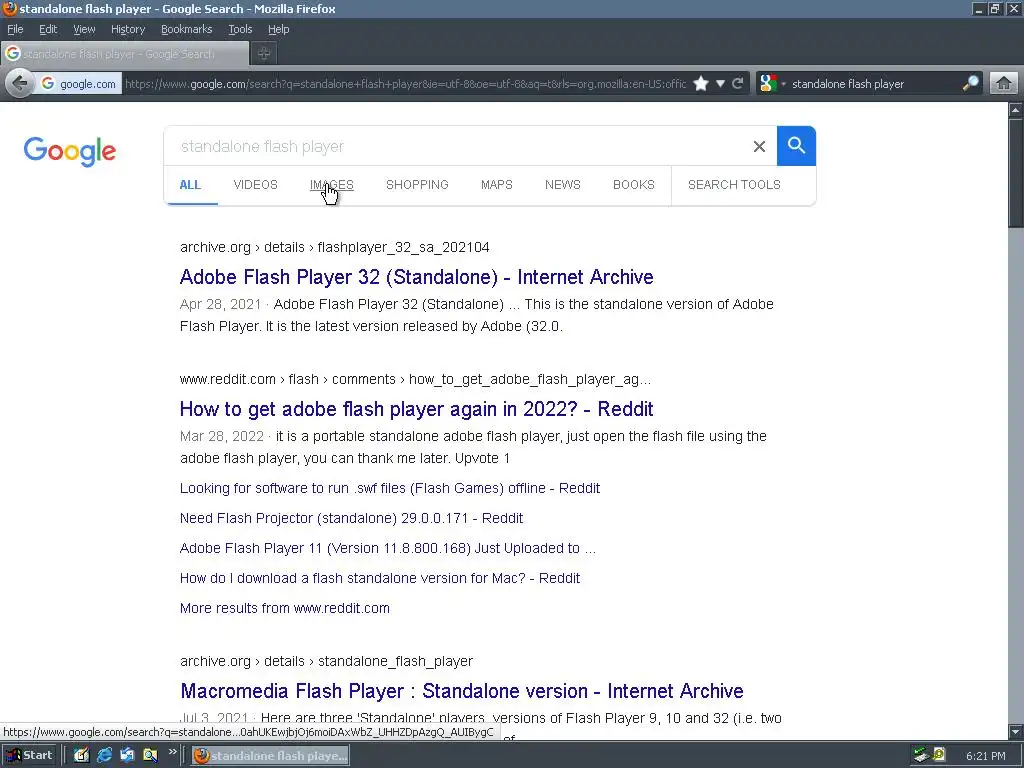Click the network tray icon
This screenshot has width=1024, height=768.
coord(921,755)
